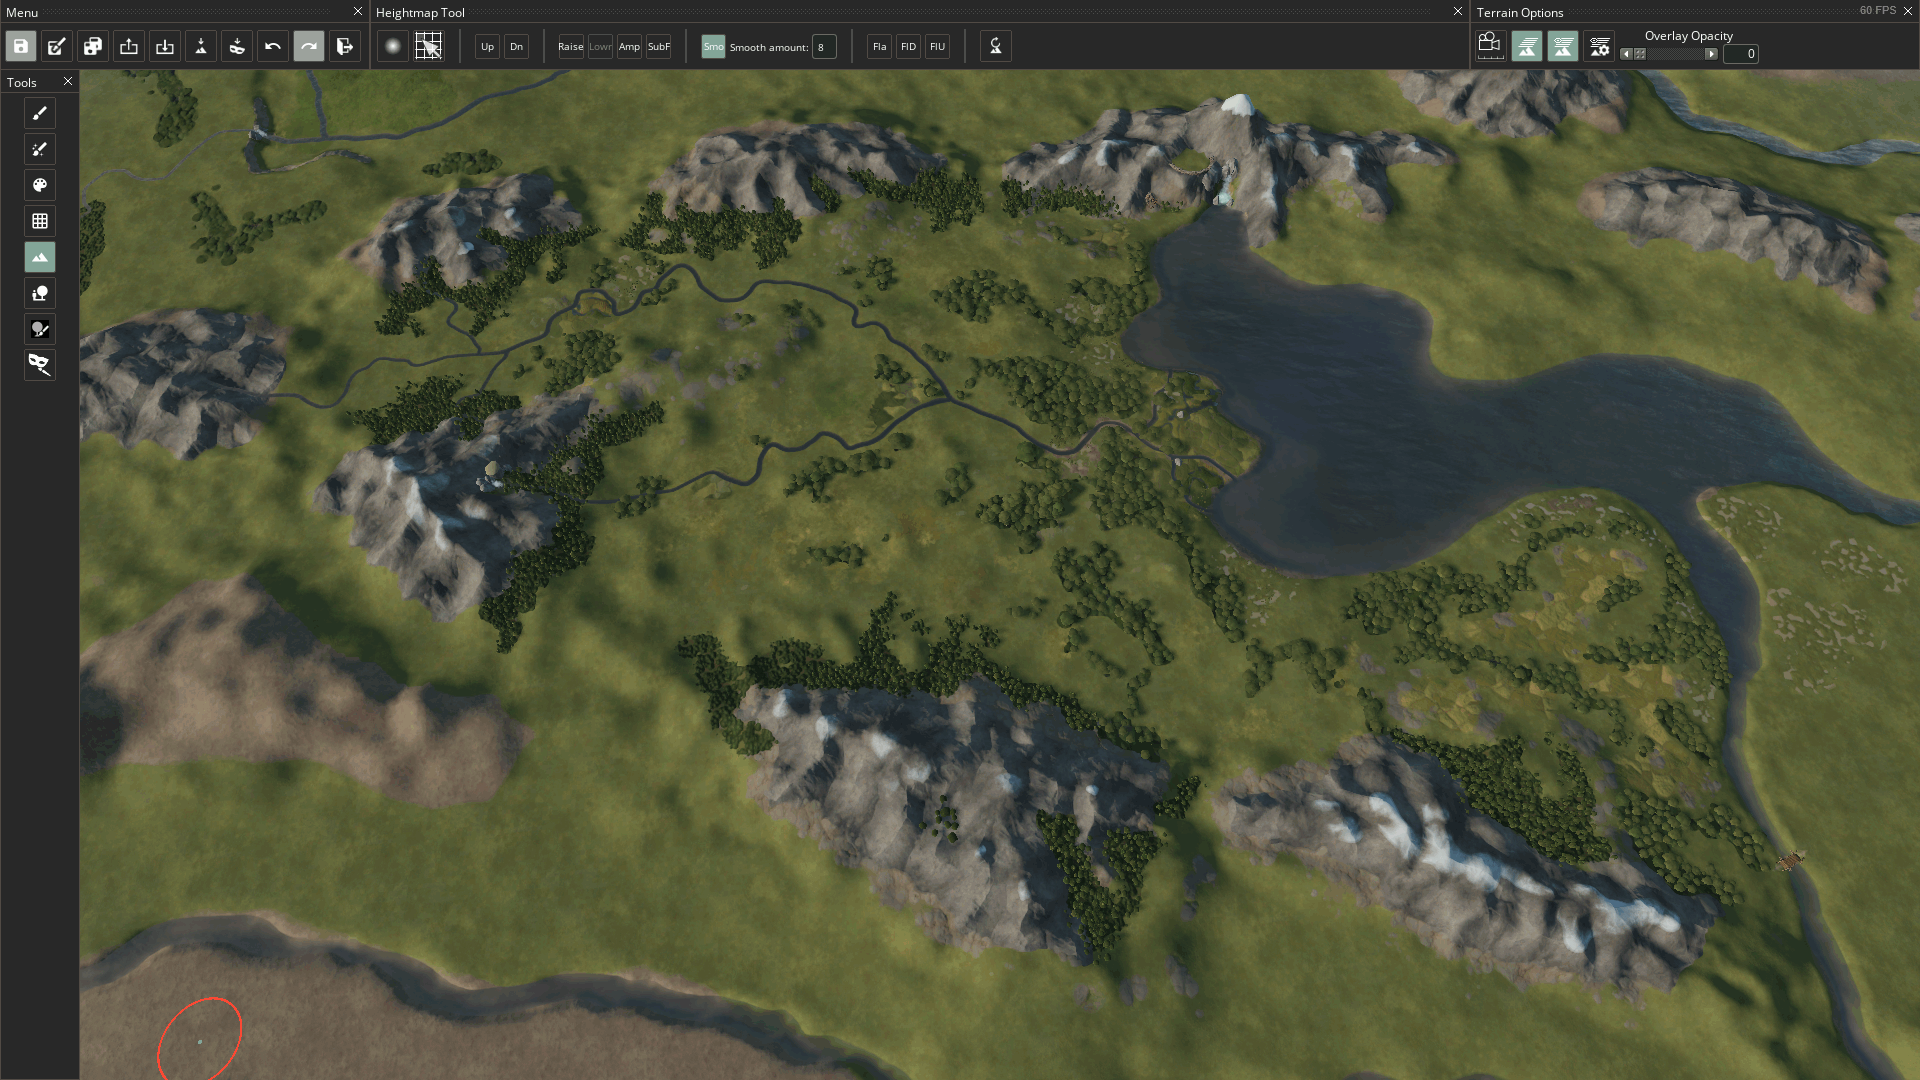Select the tree and object placement tool
Image resolution: width=1920 pixels, height=1080 pixels.
pyautogui.click(x=40, y=293)
